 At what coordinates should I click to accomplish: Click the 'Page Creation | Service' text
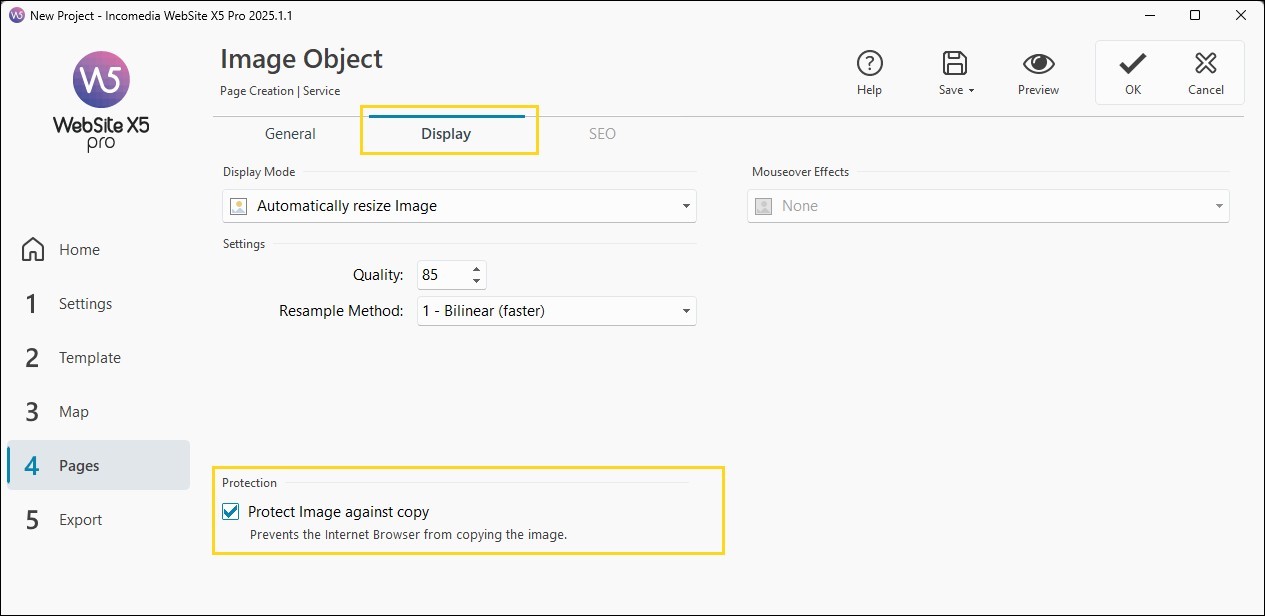click(x=280, y=91)
